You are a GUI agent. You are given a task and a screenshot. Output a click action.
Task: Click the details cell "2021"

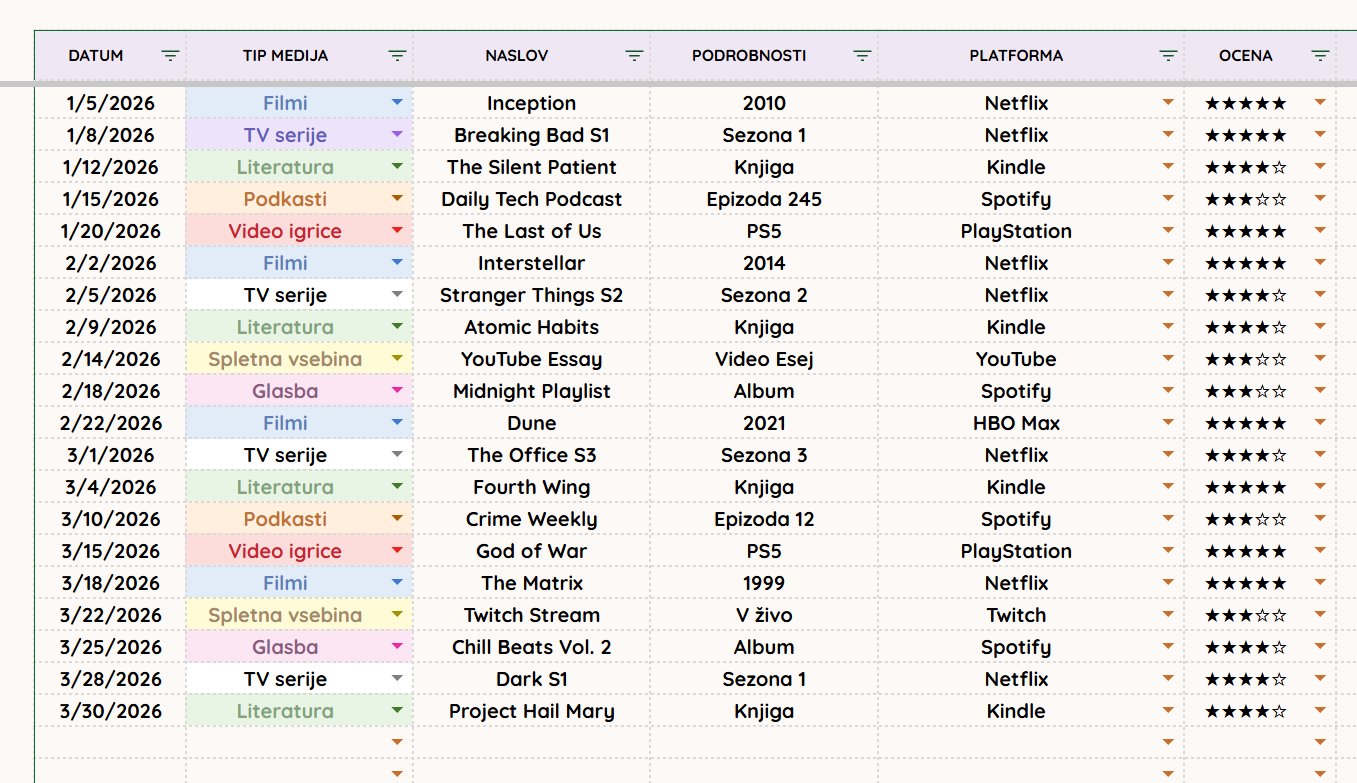pyautogui.click(x=764, y=423)
